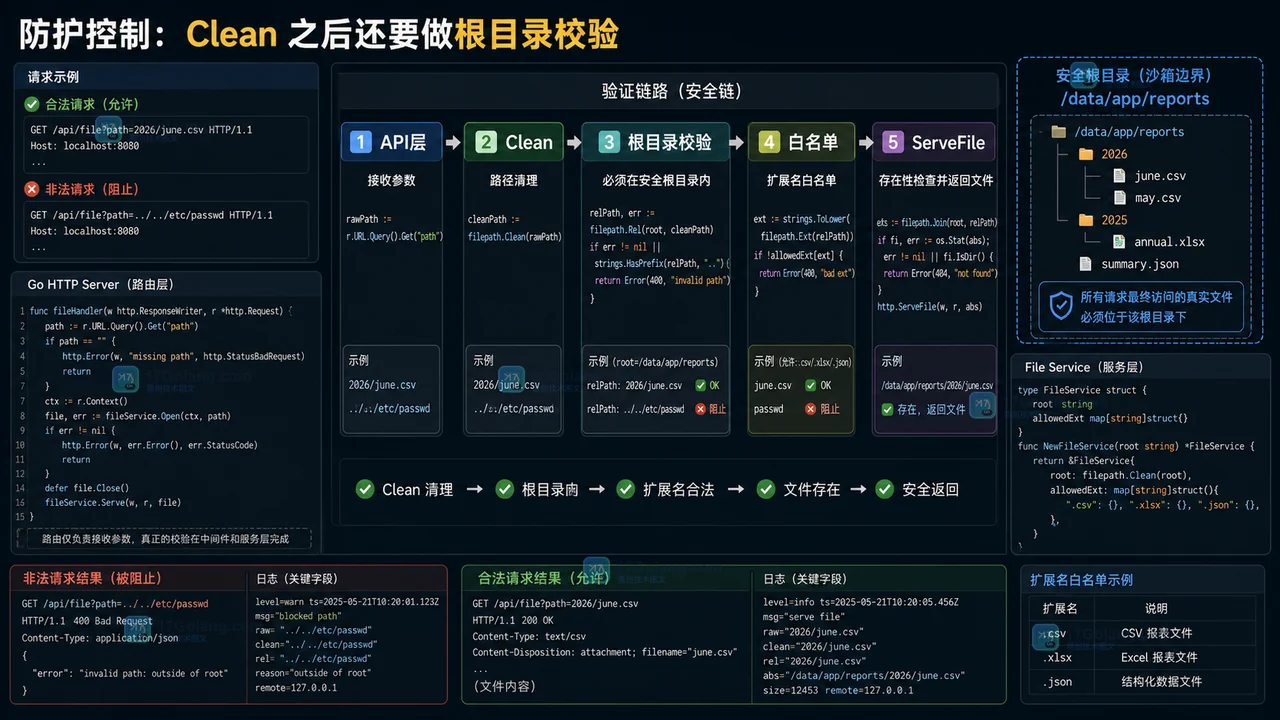Click the reason="outside of root" log line
Image resolution: width=1280 pixels, height=720 pixels.
[x=313, y=673]
